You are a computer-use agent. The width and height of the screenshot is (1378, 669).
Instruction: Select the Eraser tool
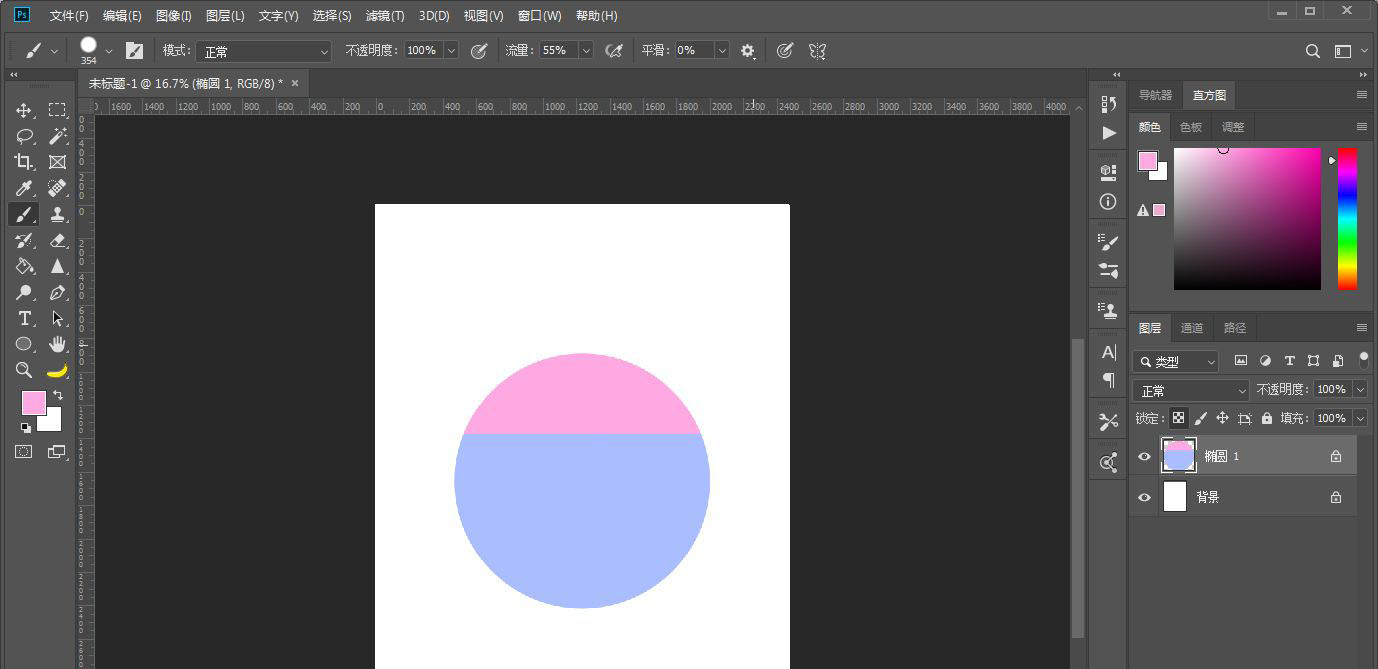57,240
